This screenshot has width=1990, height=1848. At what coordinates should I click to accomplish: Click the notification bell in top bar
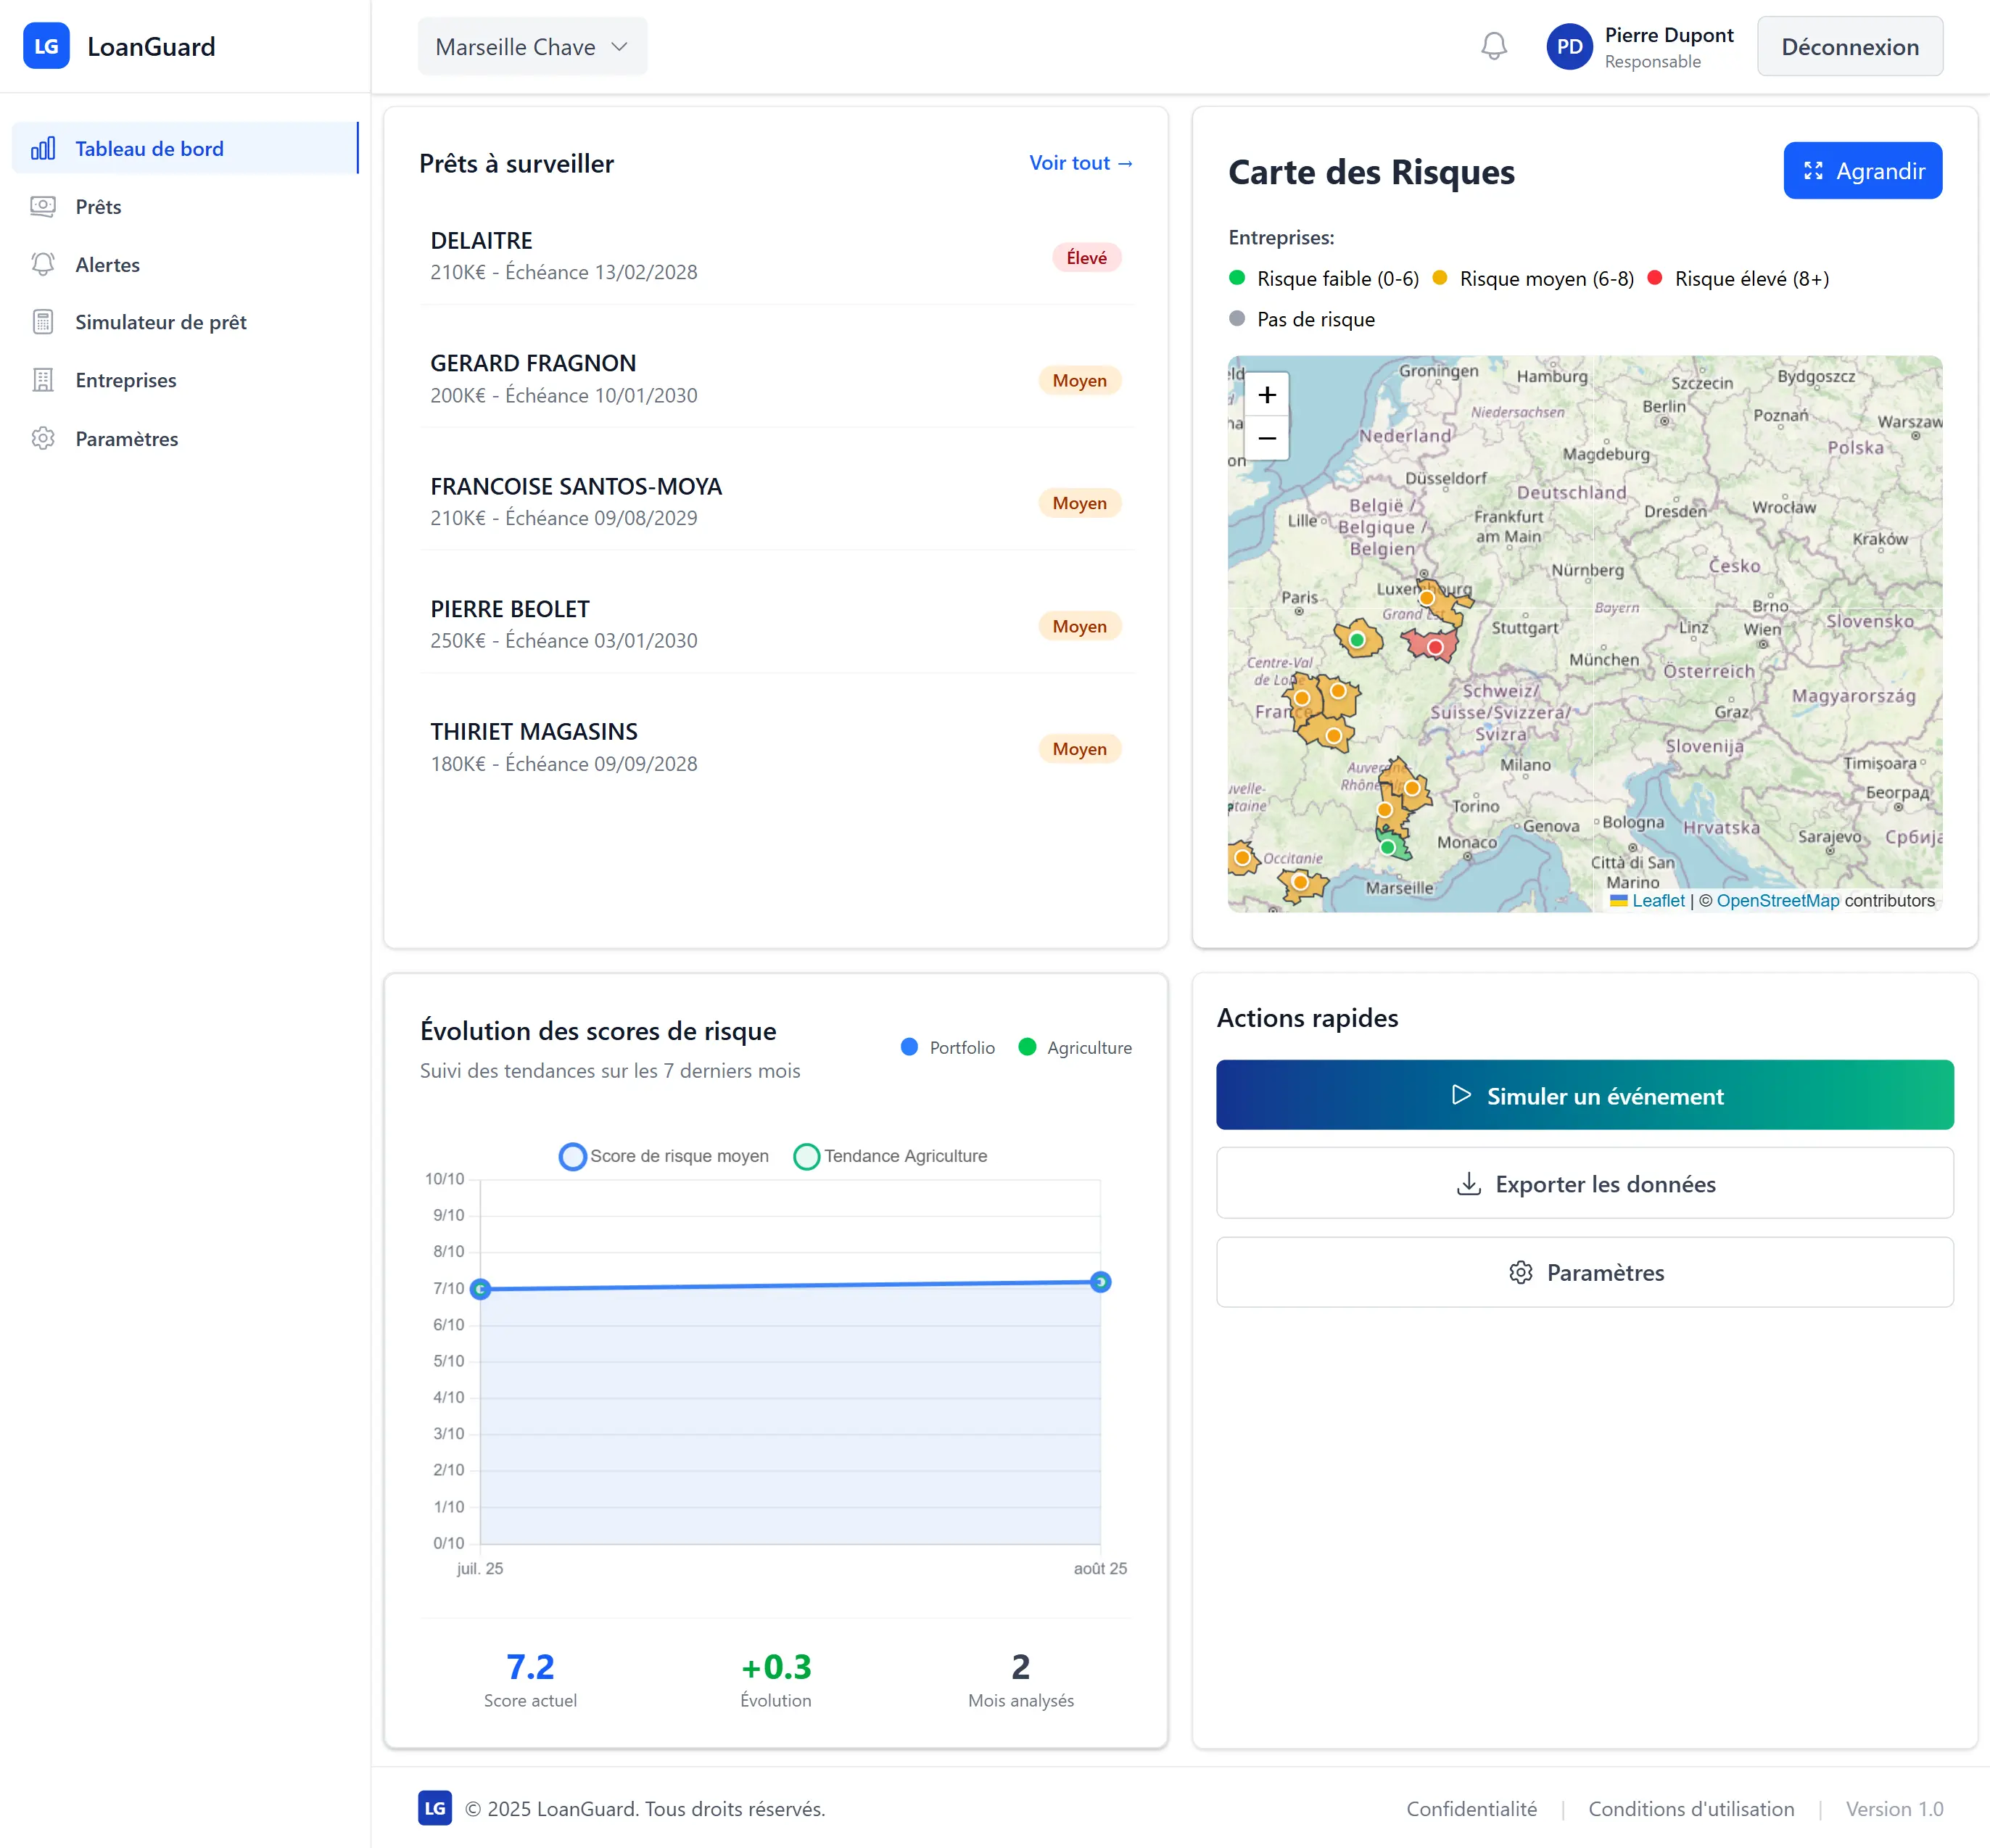point(1493,46)
